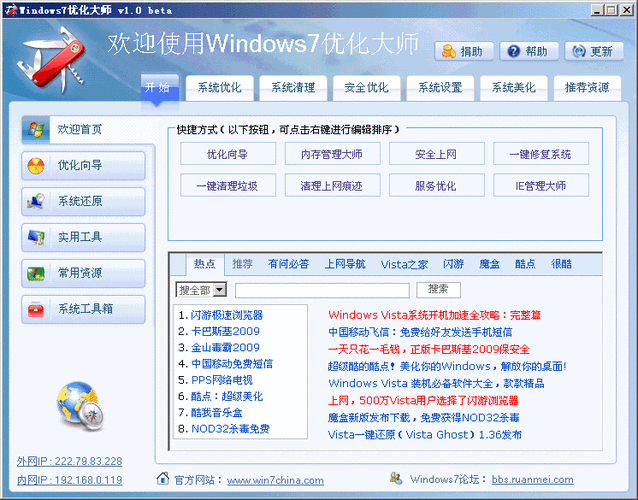Click the 常用资源 sidebar icon
The width and height of the screenshot is (638, 500).
pyautogui.click(x=37, y=274)
